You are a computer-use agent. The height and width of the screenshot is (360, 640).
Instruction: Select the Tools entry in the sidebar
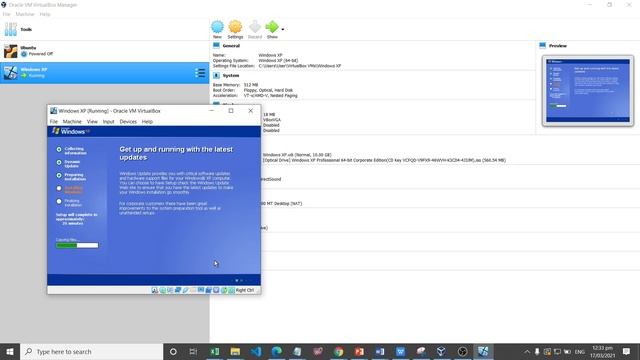click(104, 29)
